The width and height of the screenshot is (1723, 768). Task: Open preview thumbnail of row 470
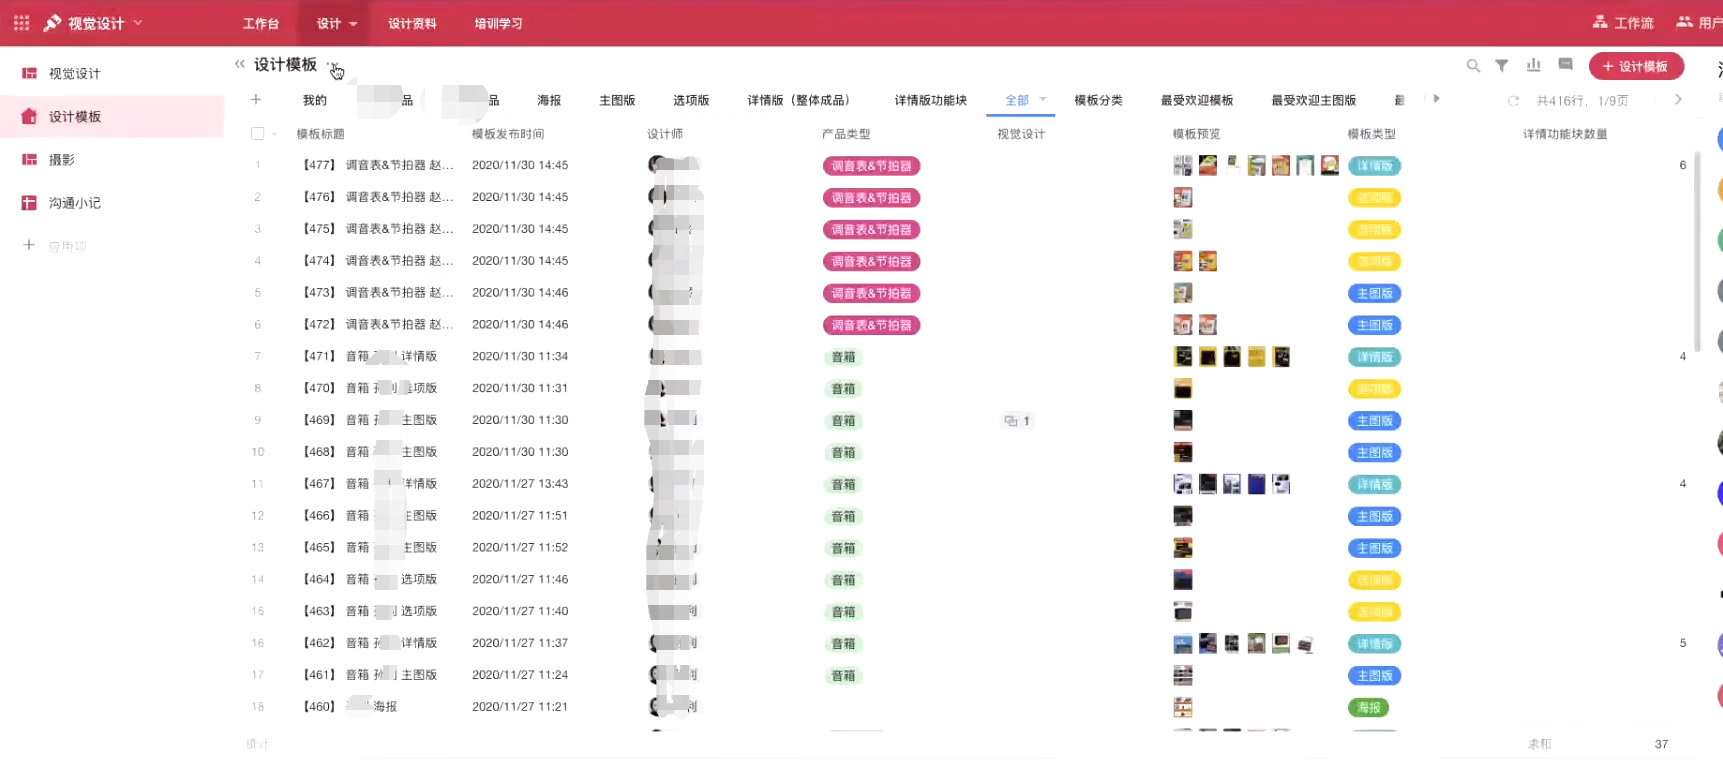point(1182,389)
